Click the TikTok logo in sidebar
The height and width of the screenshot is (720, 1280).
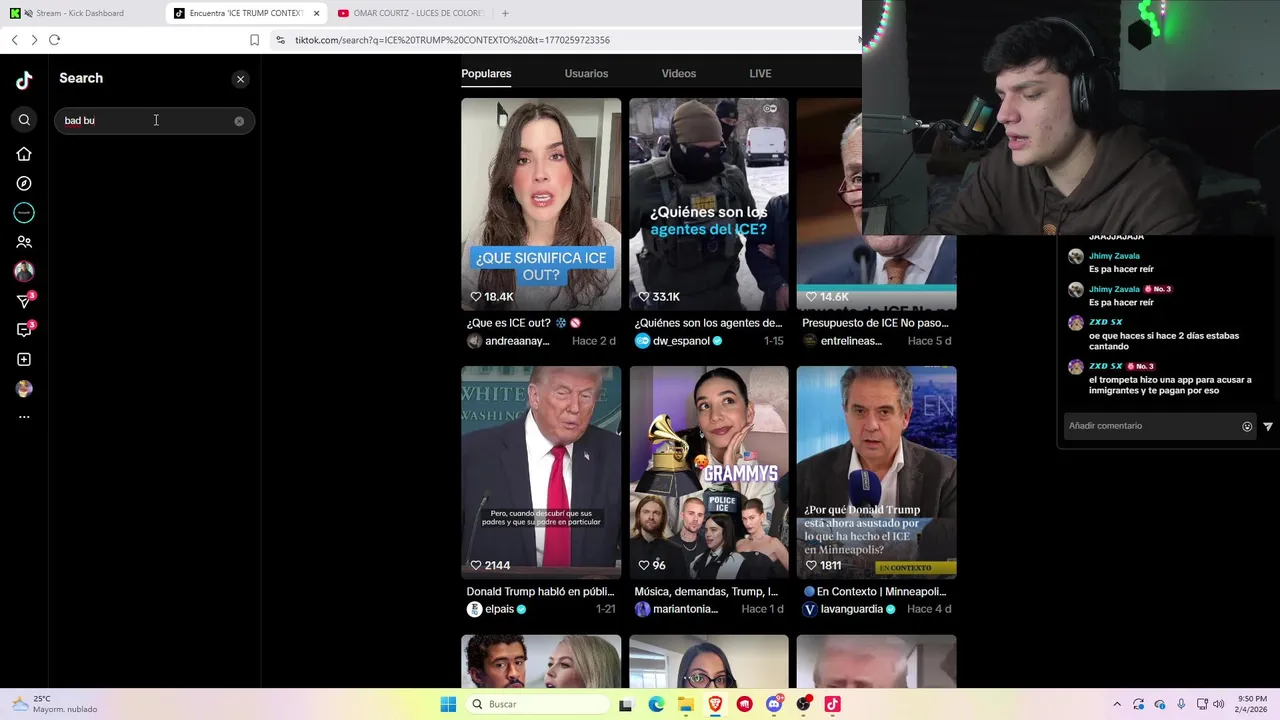coord(24,80)
